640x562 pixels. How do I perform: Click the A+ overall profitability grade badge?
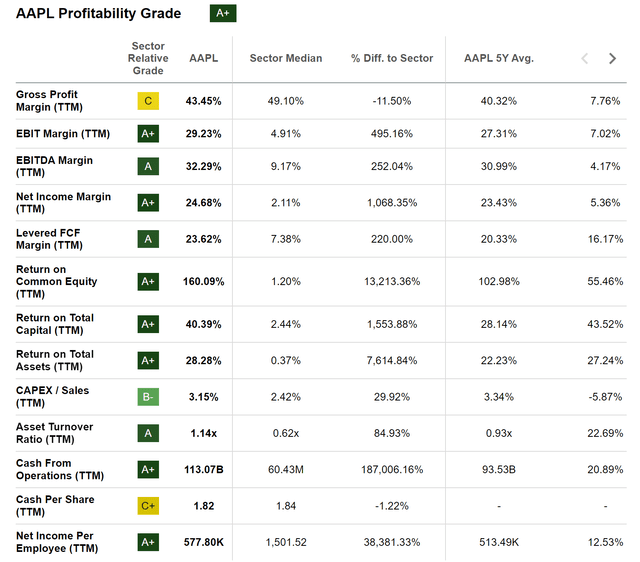pyautogui.click(x=223, y=13)
